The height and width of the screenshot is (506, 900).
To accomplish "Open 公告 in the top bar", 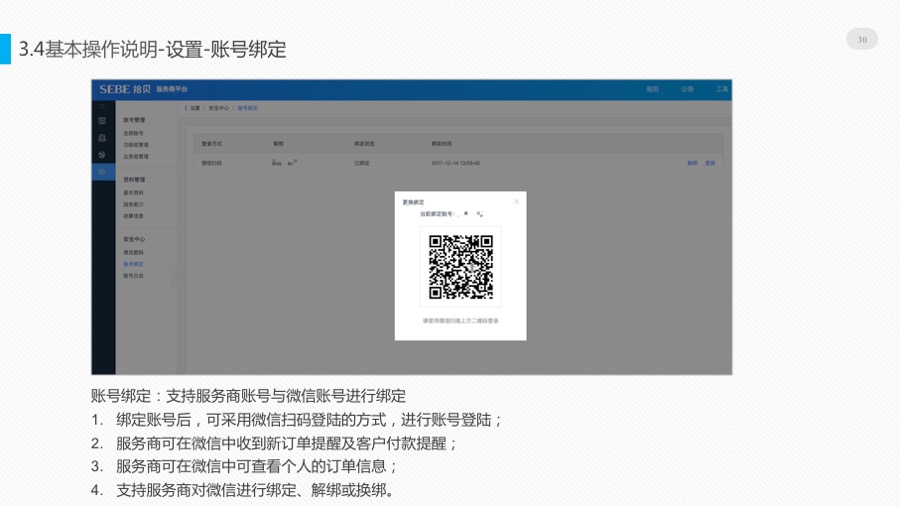I will 687,89.
